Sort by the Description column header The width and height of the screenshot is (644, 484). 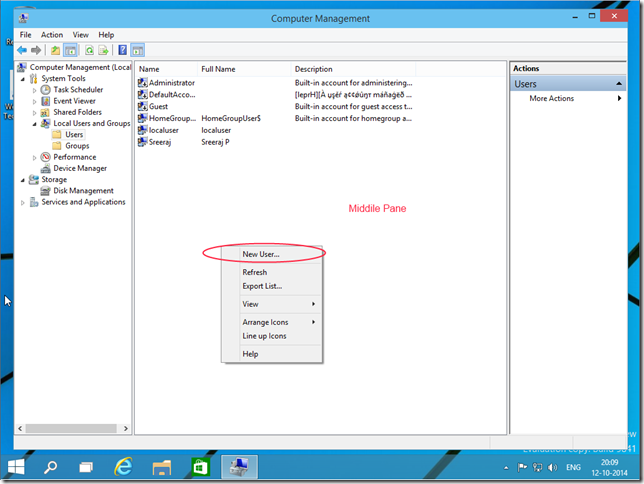(353, 69)
